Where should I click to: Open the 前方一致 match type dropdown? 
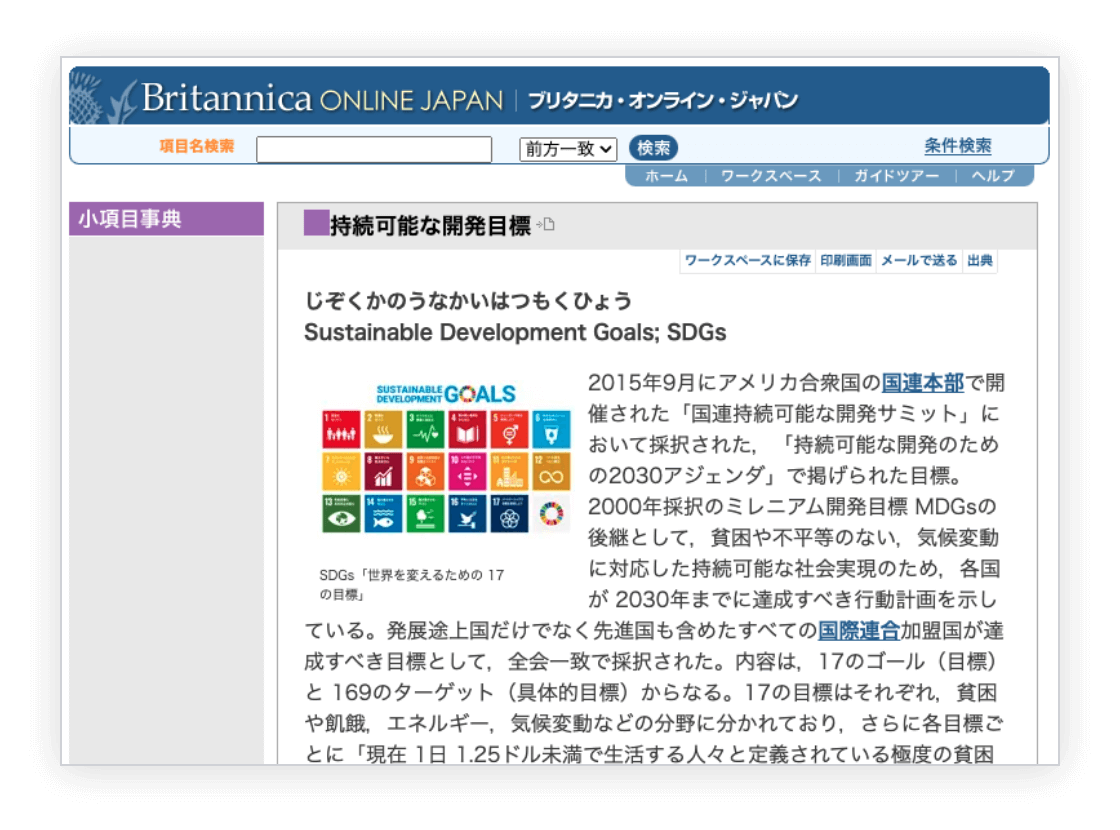[568, 149]
